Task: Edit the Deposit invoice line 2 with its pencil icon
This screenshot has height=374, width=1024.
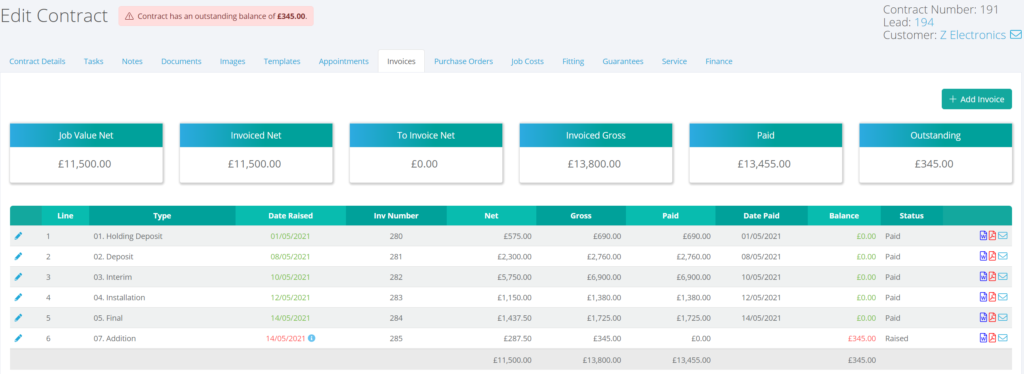Action: click(x=18, y=256)
